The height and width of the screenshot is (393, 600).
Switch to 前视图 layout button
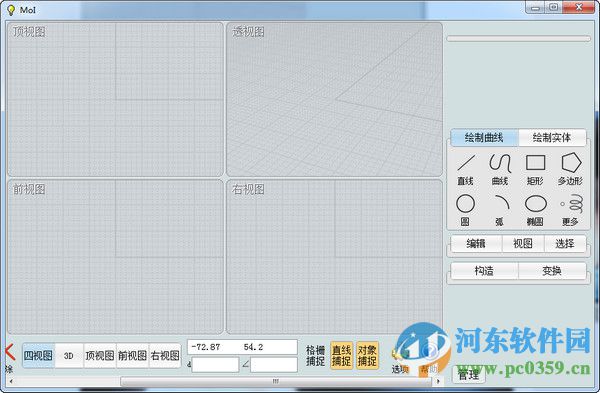132,355
